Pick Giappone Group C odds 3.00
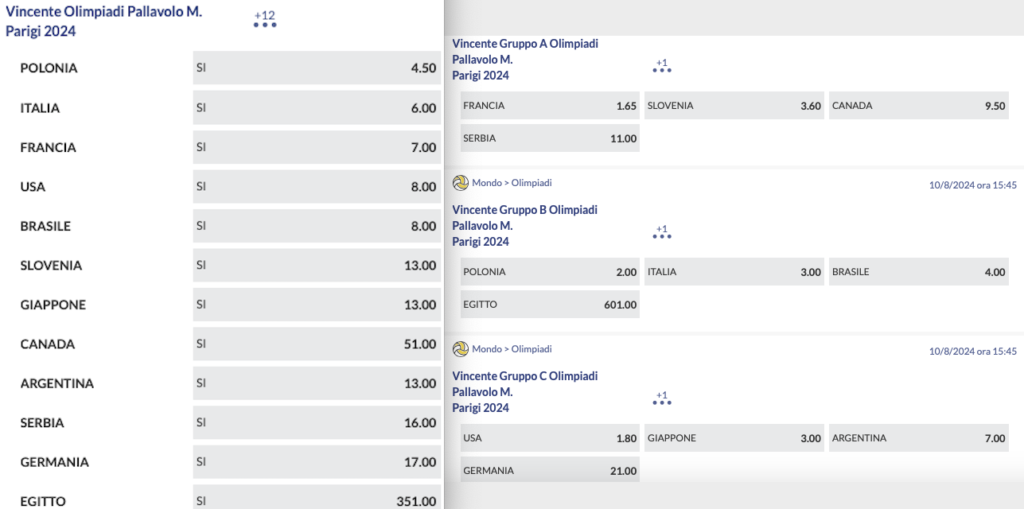This screenshot has height=509, width=1024. pos(735,438)
